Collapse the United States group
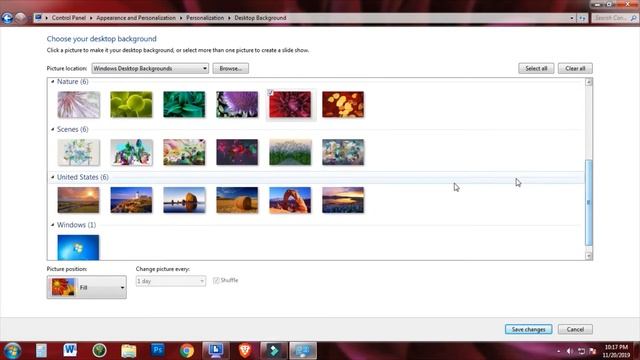 [x=53, y=177]
